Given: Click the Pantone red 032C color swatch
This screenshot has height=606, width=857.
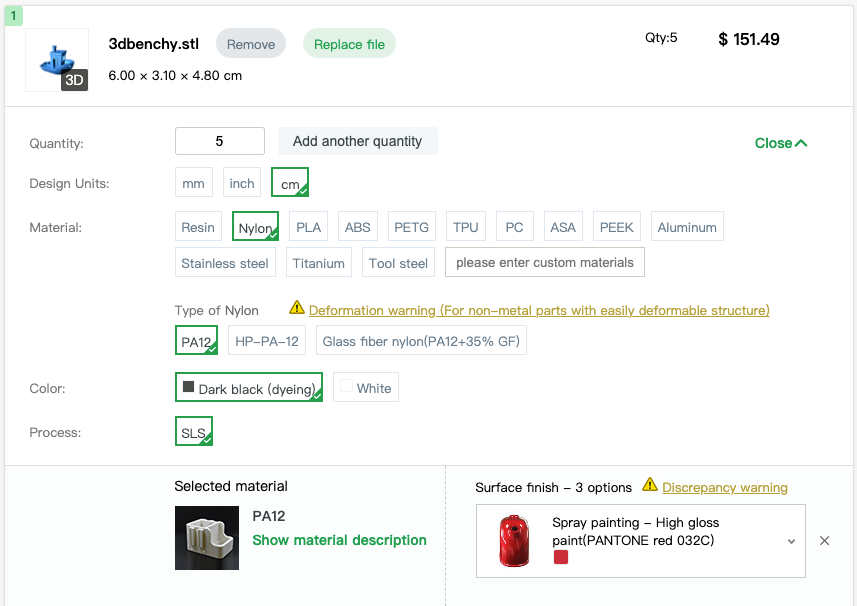Looking at the screenshot, I should point(561,557).
